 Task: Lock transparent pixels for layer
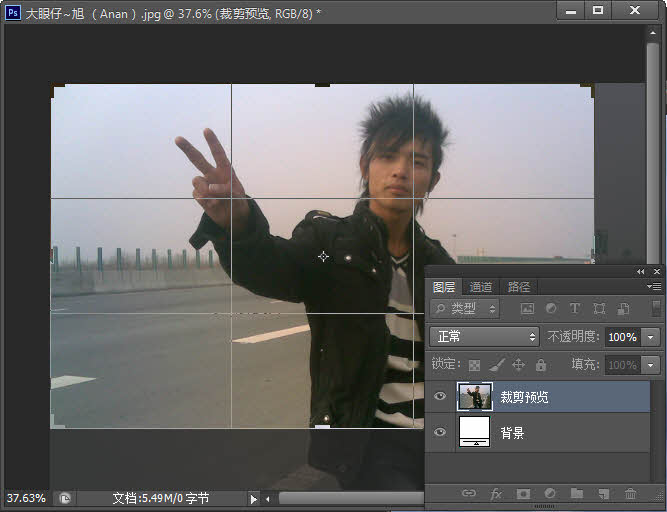(475, 366)
